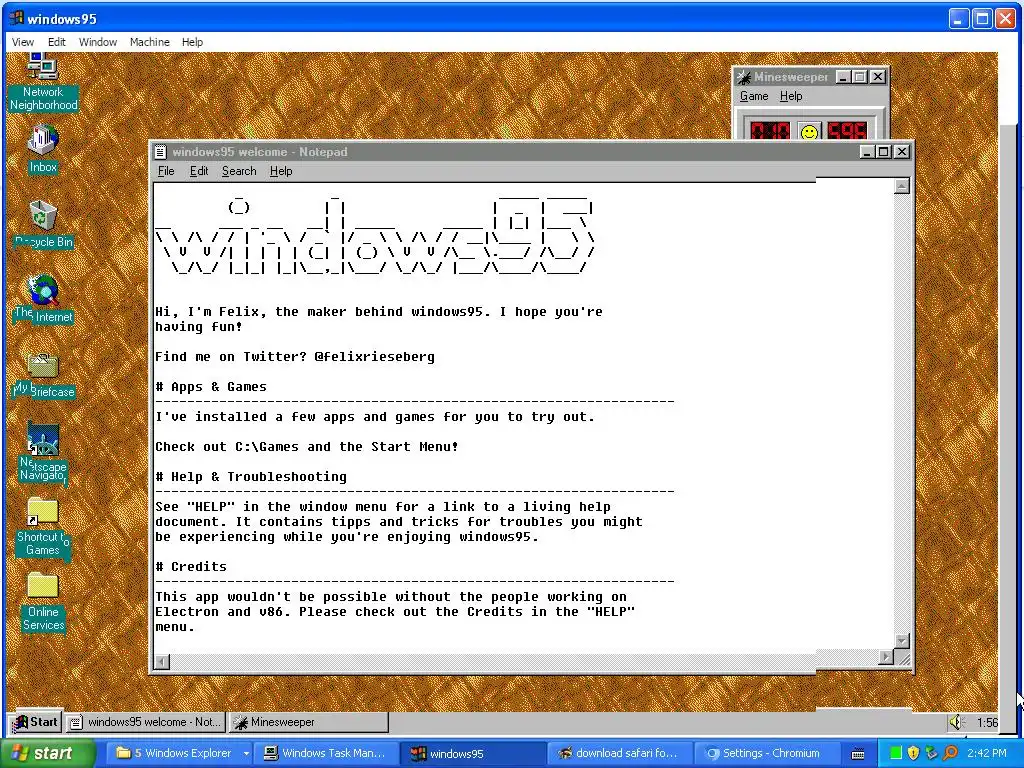Click the '# Credits' heading in Notepad

click(x=191, y=567)
